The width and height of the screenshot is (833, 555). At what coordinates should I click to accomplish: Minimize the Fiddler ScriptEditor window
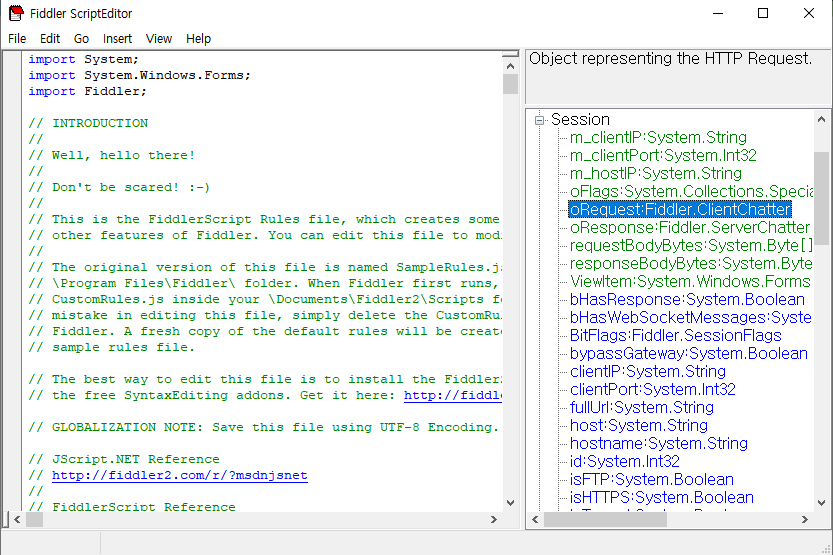point(718,13)
